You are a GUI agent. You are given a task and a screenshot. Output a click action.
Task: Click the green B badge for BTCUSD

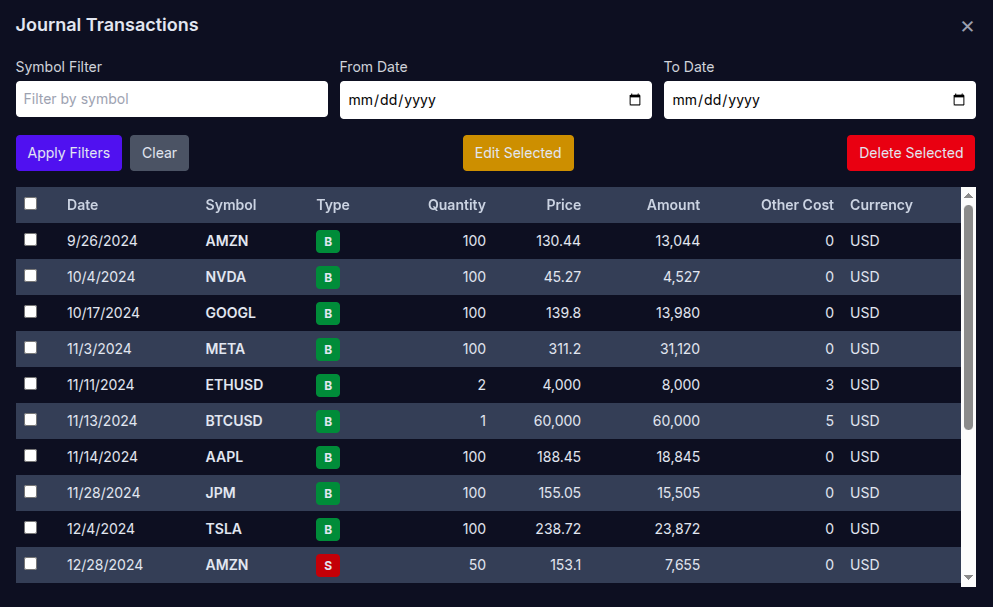click(x=327, y=421)
